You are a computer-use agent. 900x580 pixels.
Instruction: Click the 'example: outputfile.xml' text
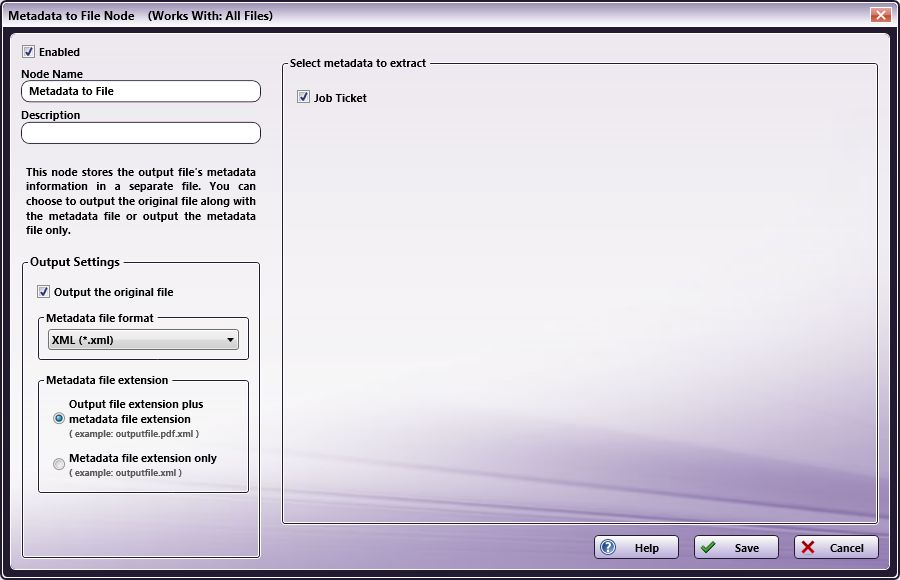125,473
